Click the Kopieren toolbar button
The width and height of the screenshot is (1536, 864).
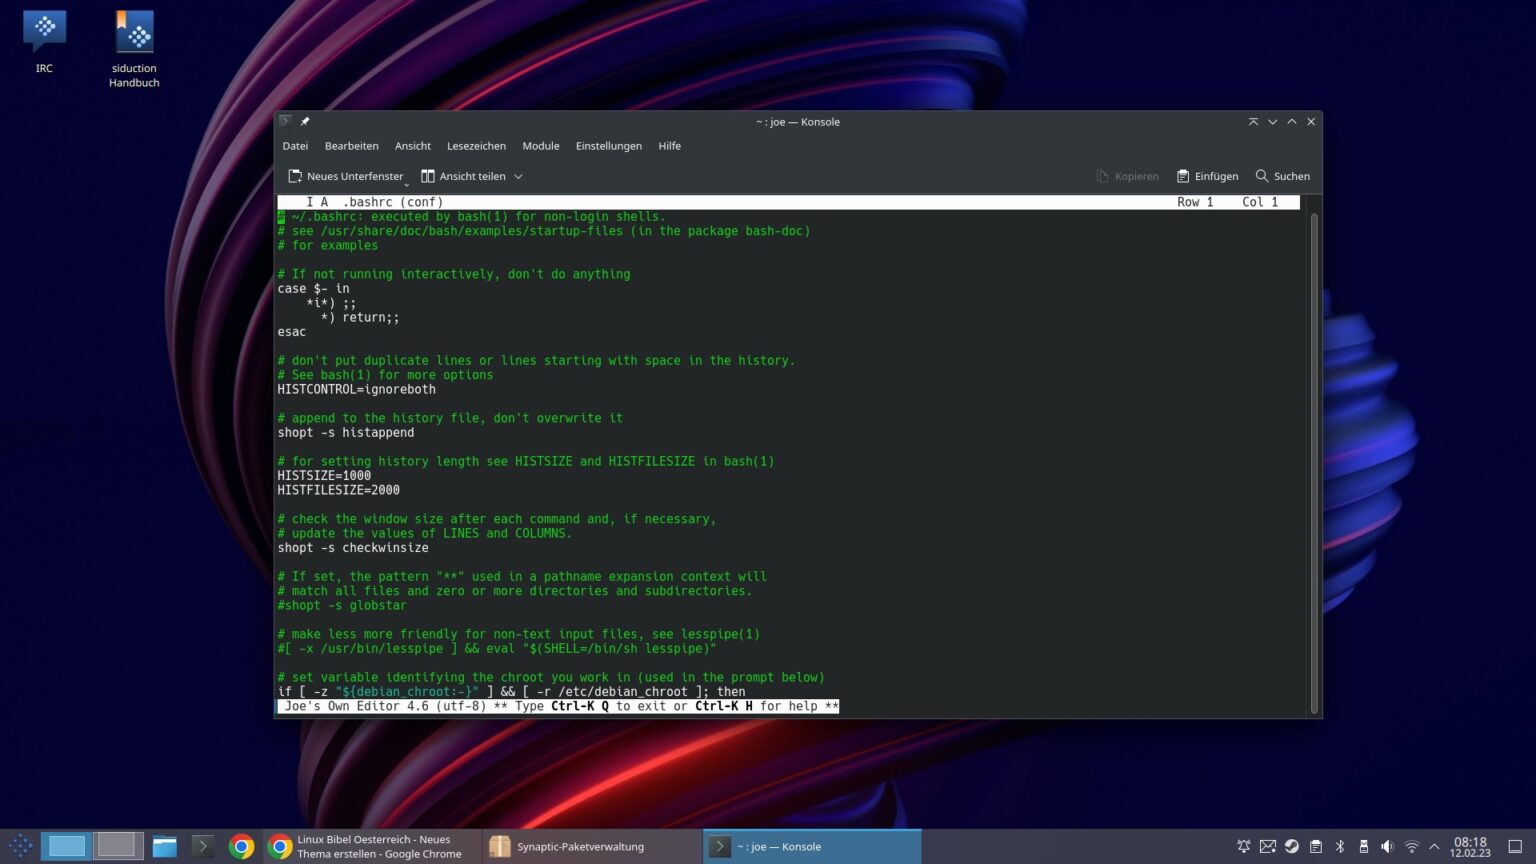click(x=1127, y=176)
